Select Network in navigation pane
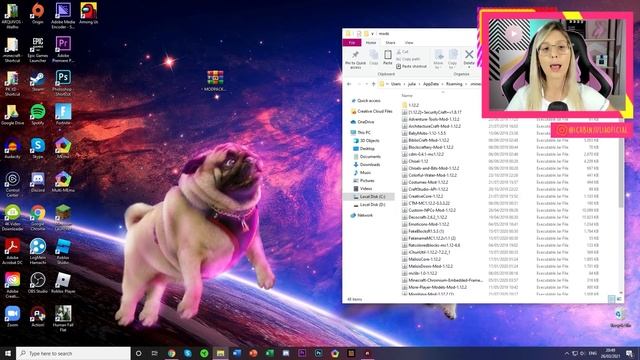The width and height of the screenshot is (640, 360). pyautogui.click(x=362, y=215)
